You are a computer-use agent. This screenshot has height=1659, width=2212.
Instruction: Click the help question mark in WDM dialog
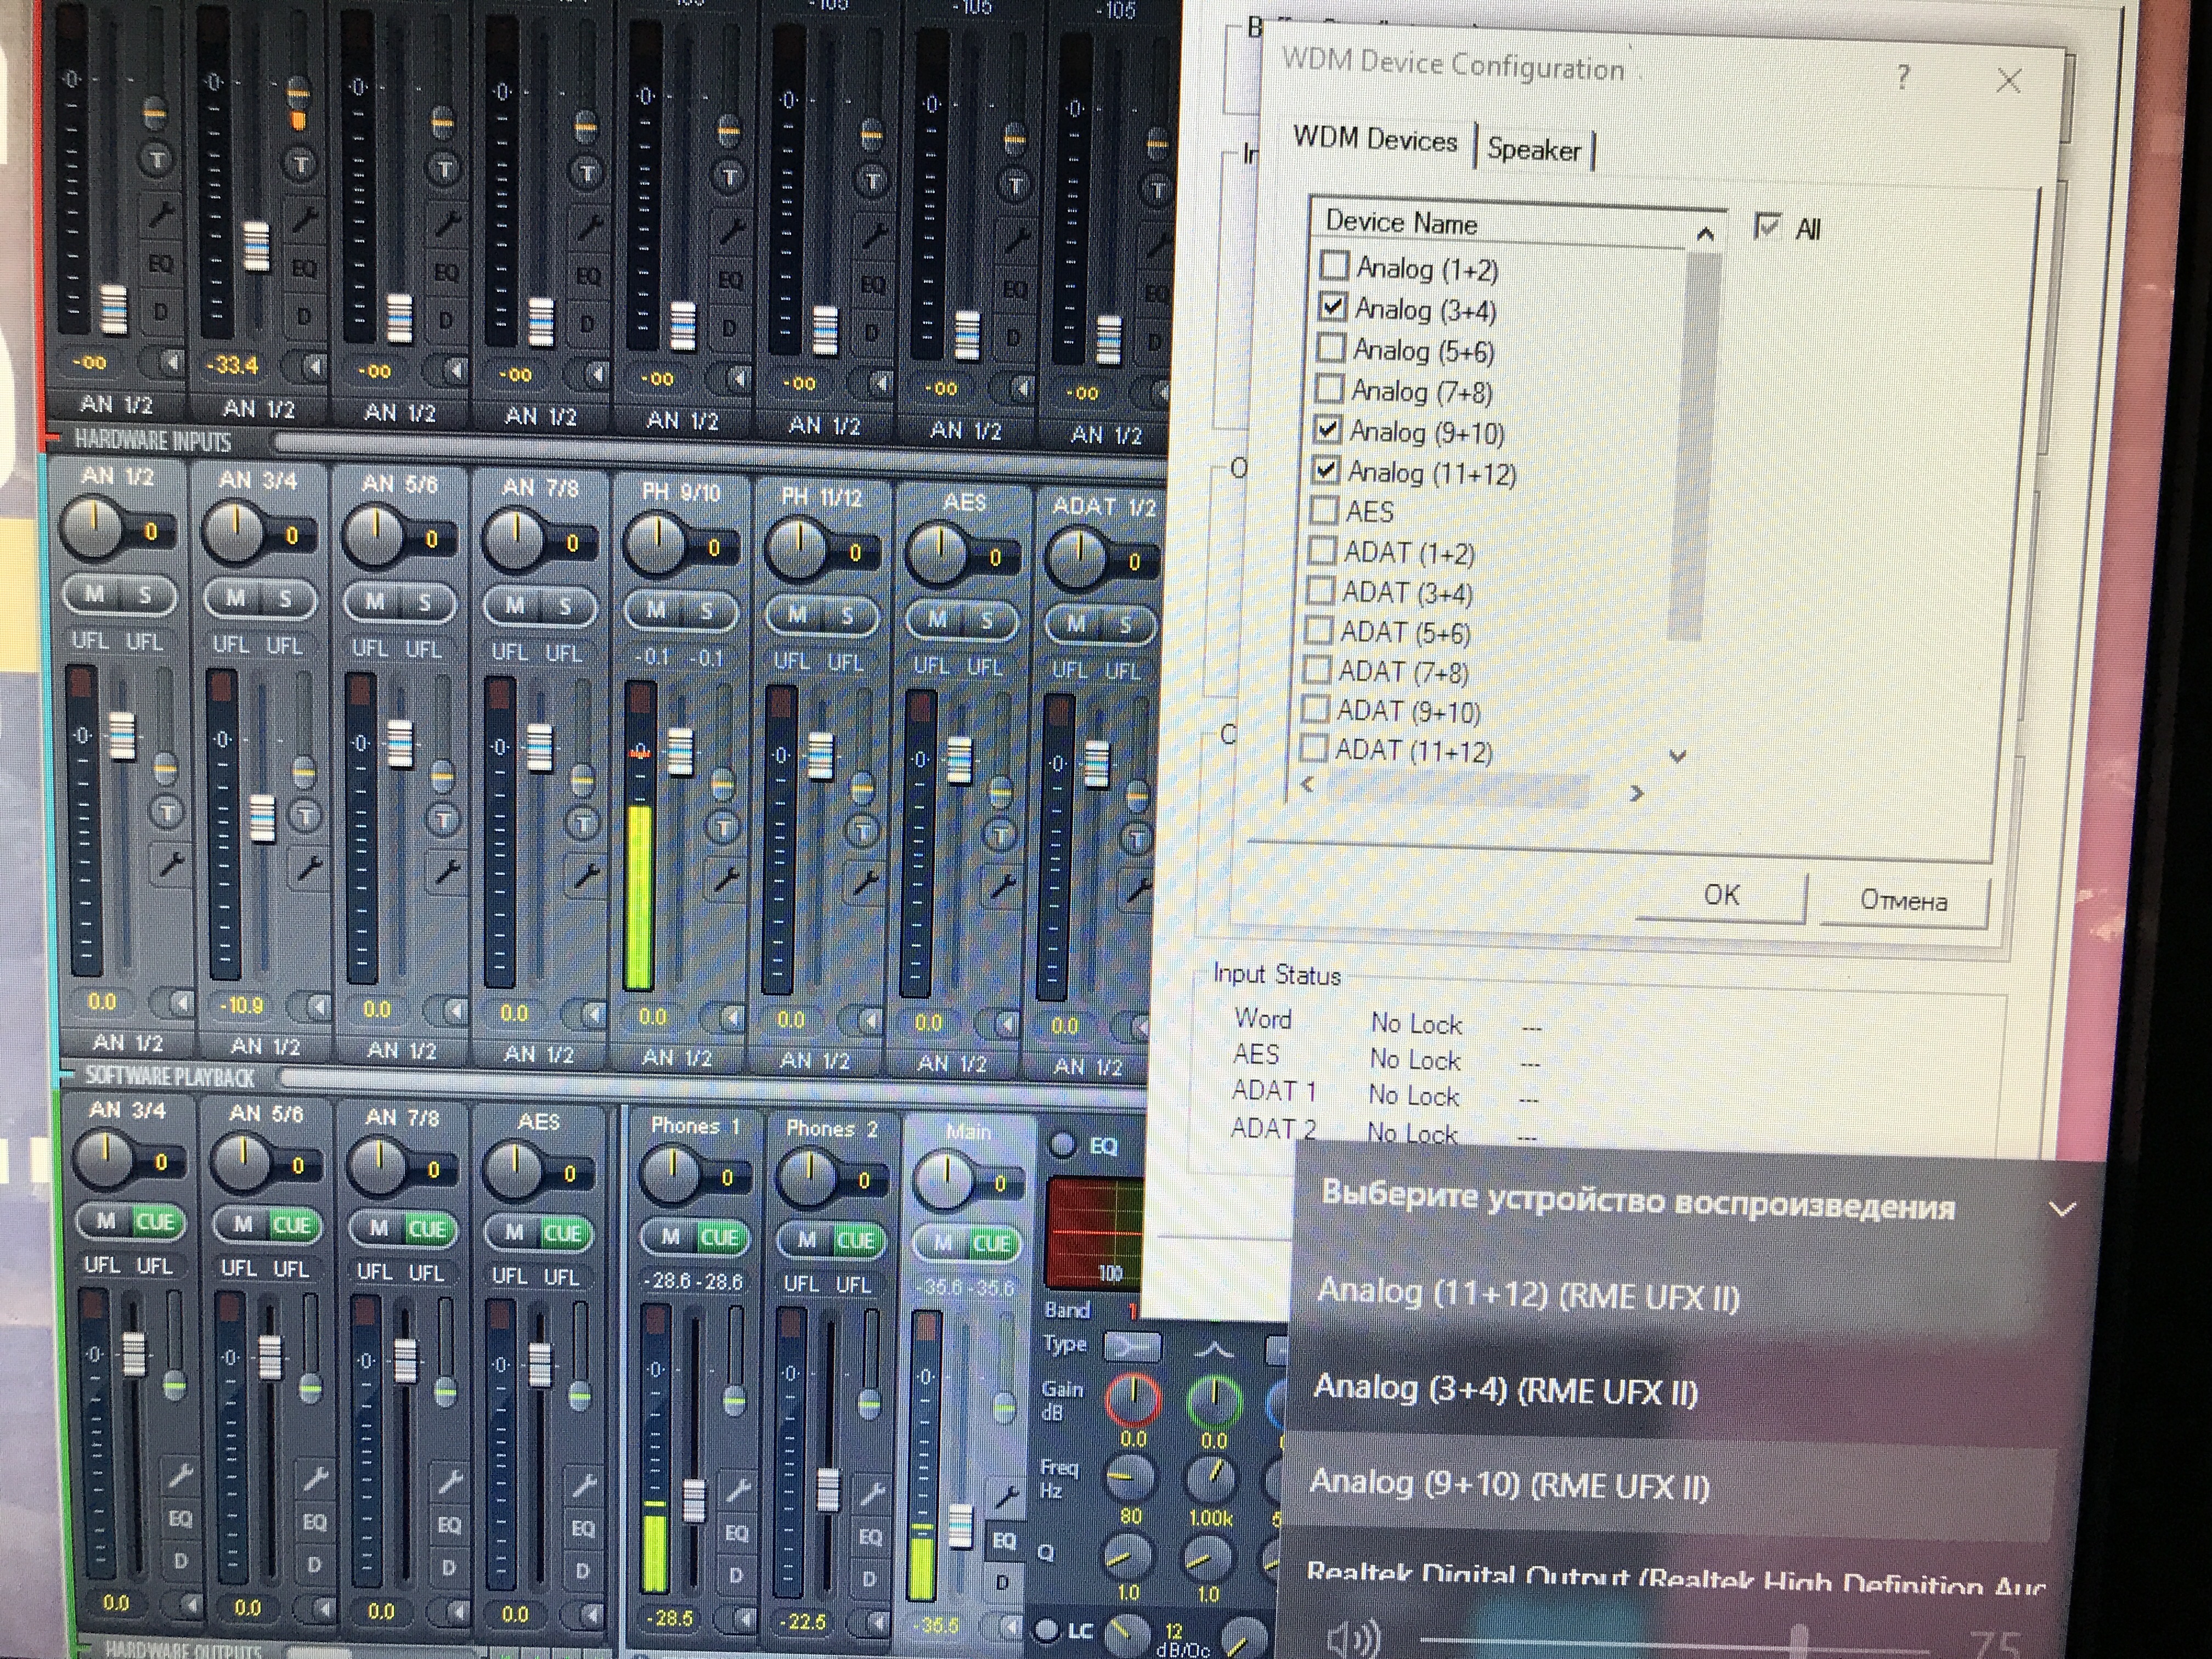[x=1902, y=77]
